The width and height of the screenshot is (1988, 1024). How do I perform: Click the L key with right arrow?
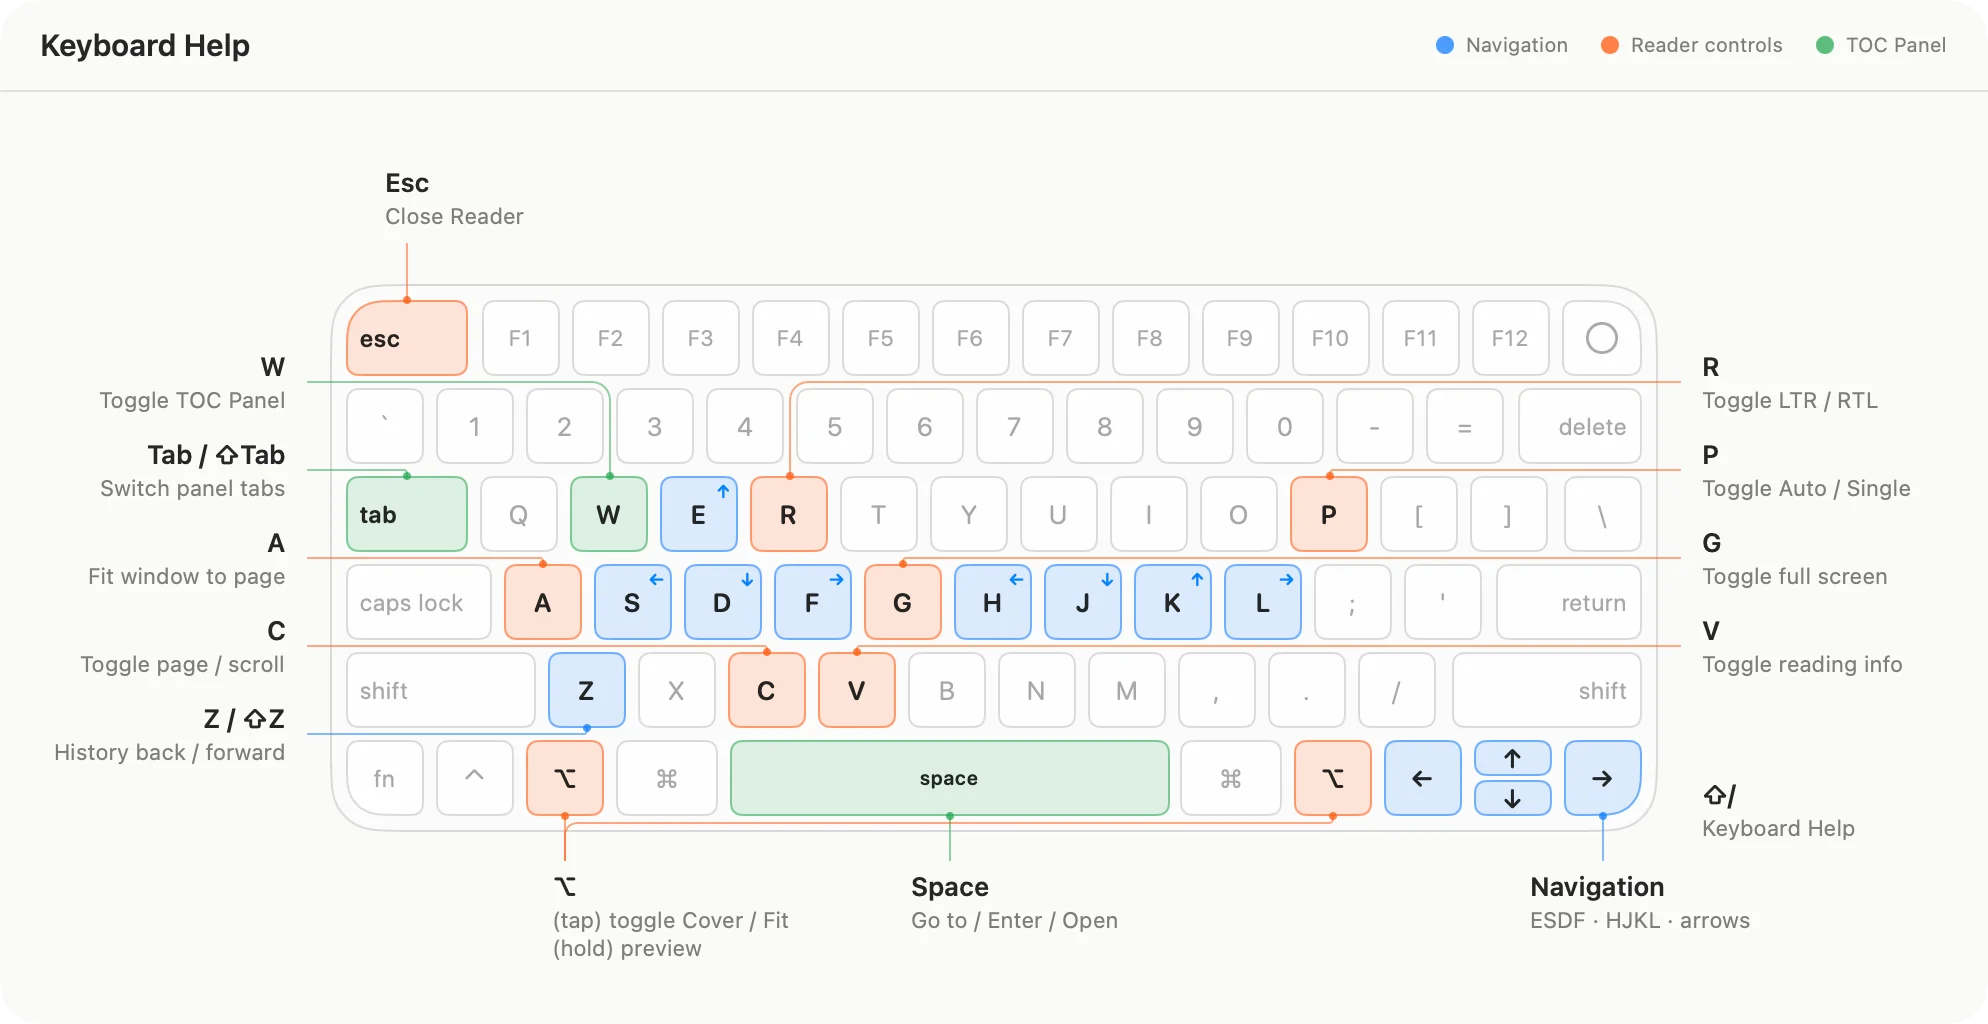1263,602
